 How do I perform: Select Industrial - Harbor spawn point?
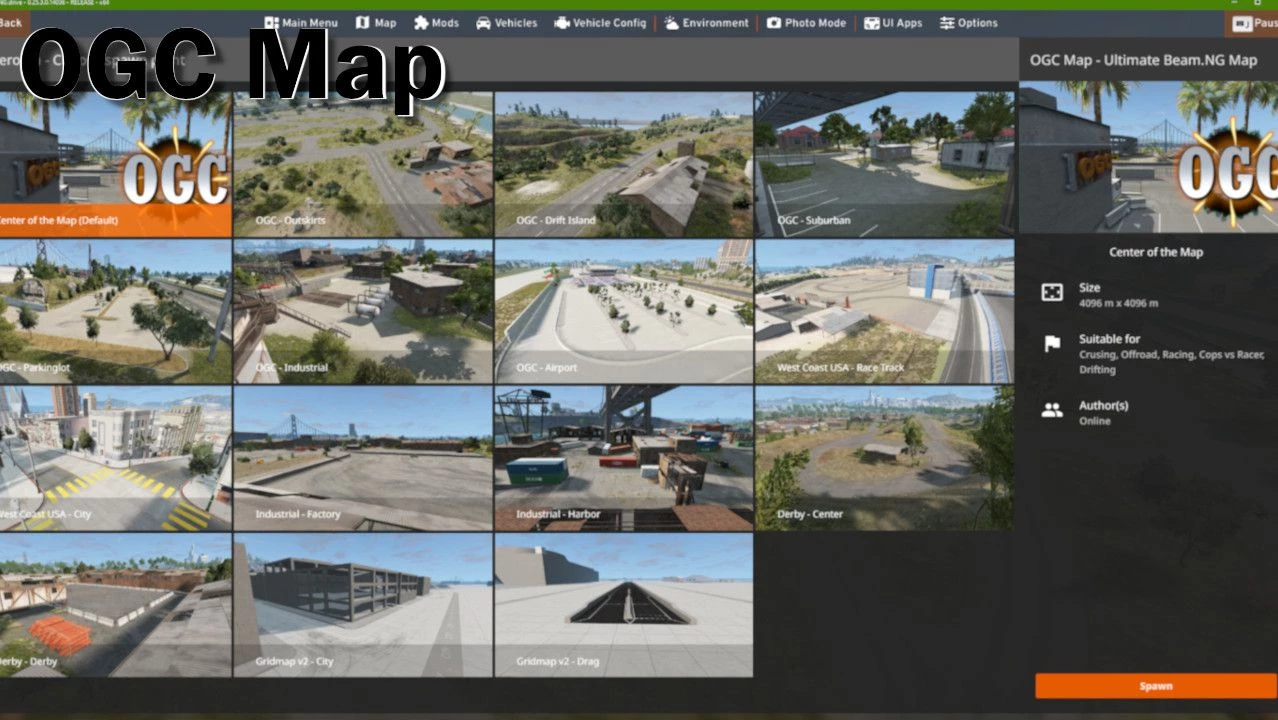pos(623,458)
